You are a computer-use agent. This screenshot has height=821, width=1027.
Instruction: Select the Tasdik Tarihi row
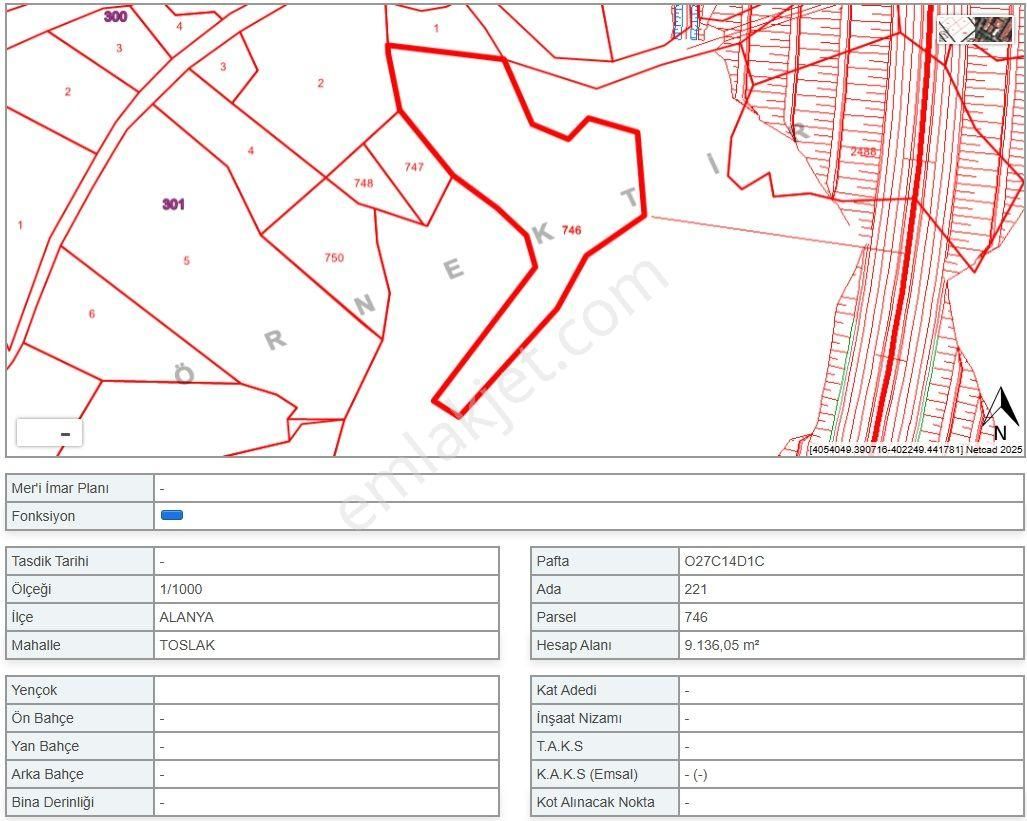click(x=80, y=561)
